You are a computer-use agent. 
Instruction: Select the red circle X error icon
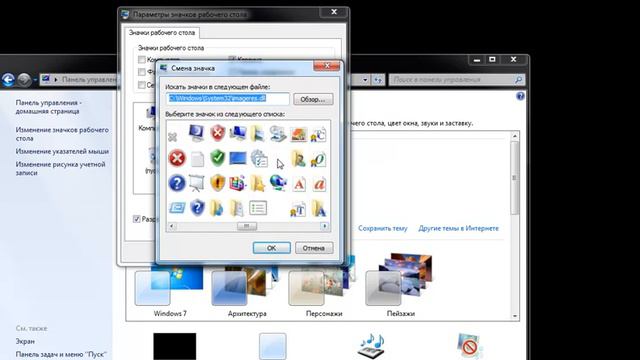coord(177,158)
